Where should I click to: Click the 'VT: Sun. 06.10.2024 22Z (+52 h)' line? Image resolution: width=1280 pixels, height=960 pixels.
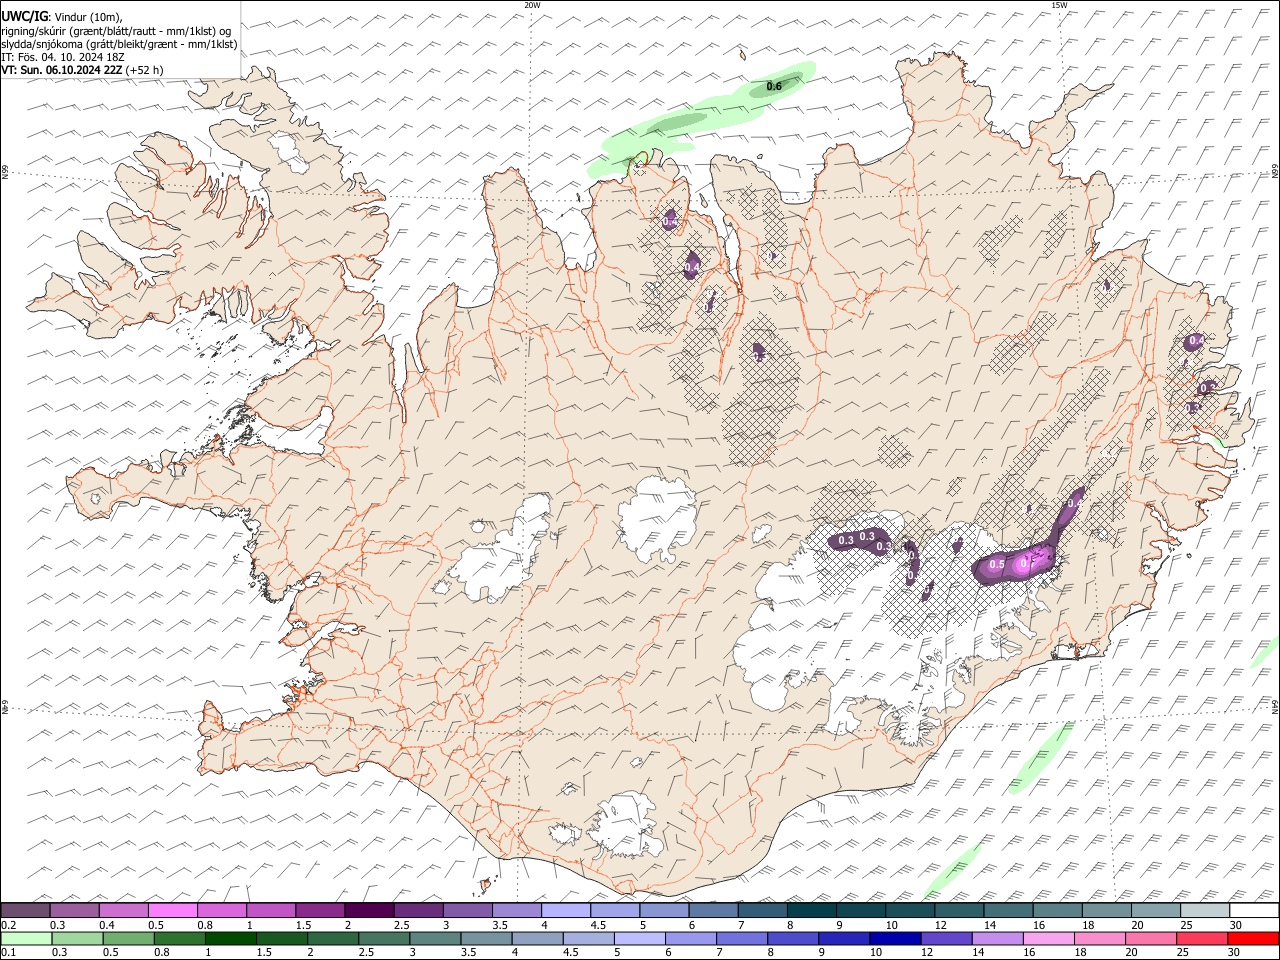click(x=82, y=70)
